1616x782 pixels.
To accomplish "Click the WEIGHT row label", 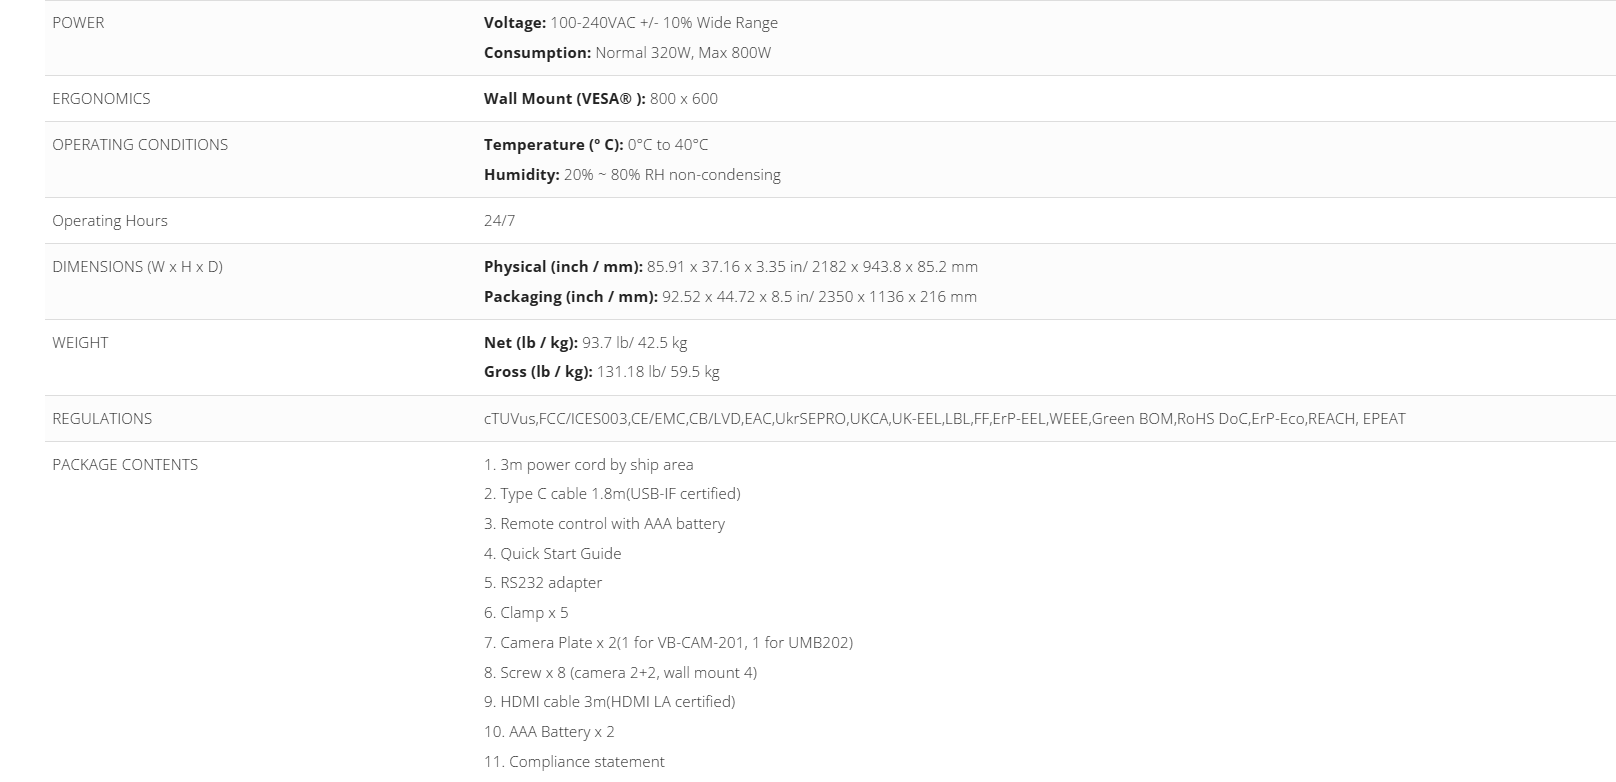I will coord(80,343).
